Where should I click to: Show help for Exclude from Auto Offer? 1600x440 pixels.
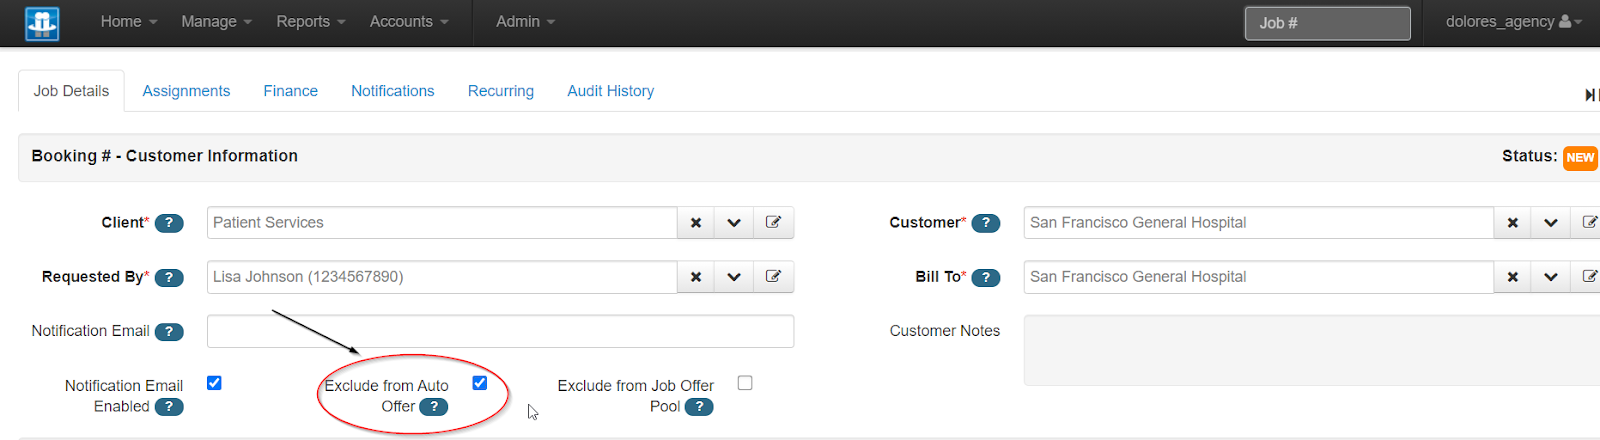click(433, 407)
